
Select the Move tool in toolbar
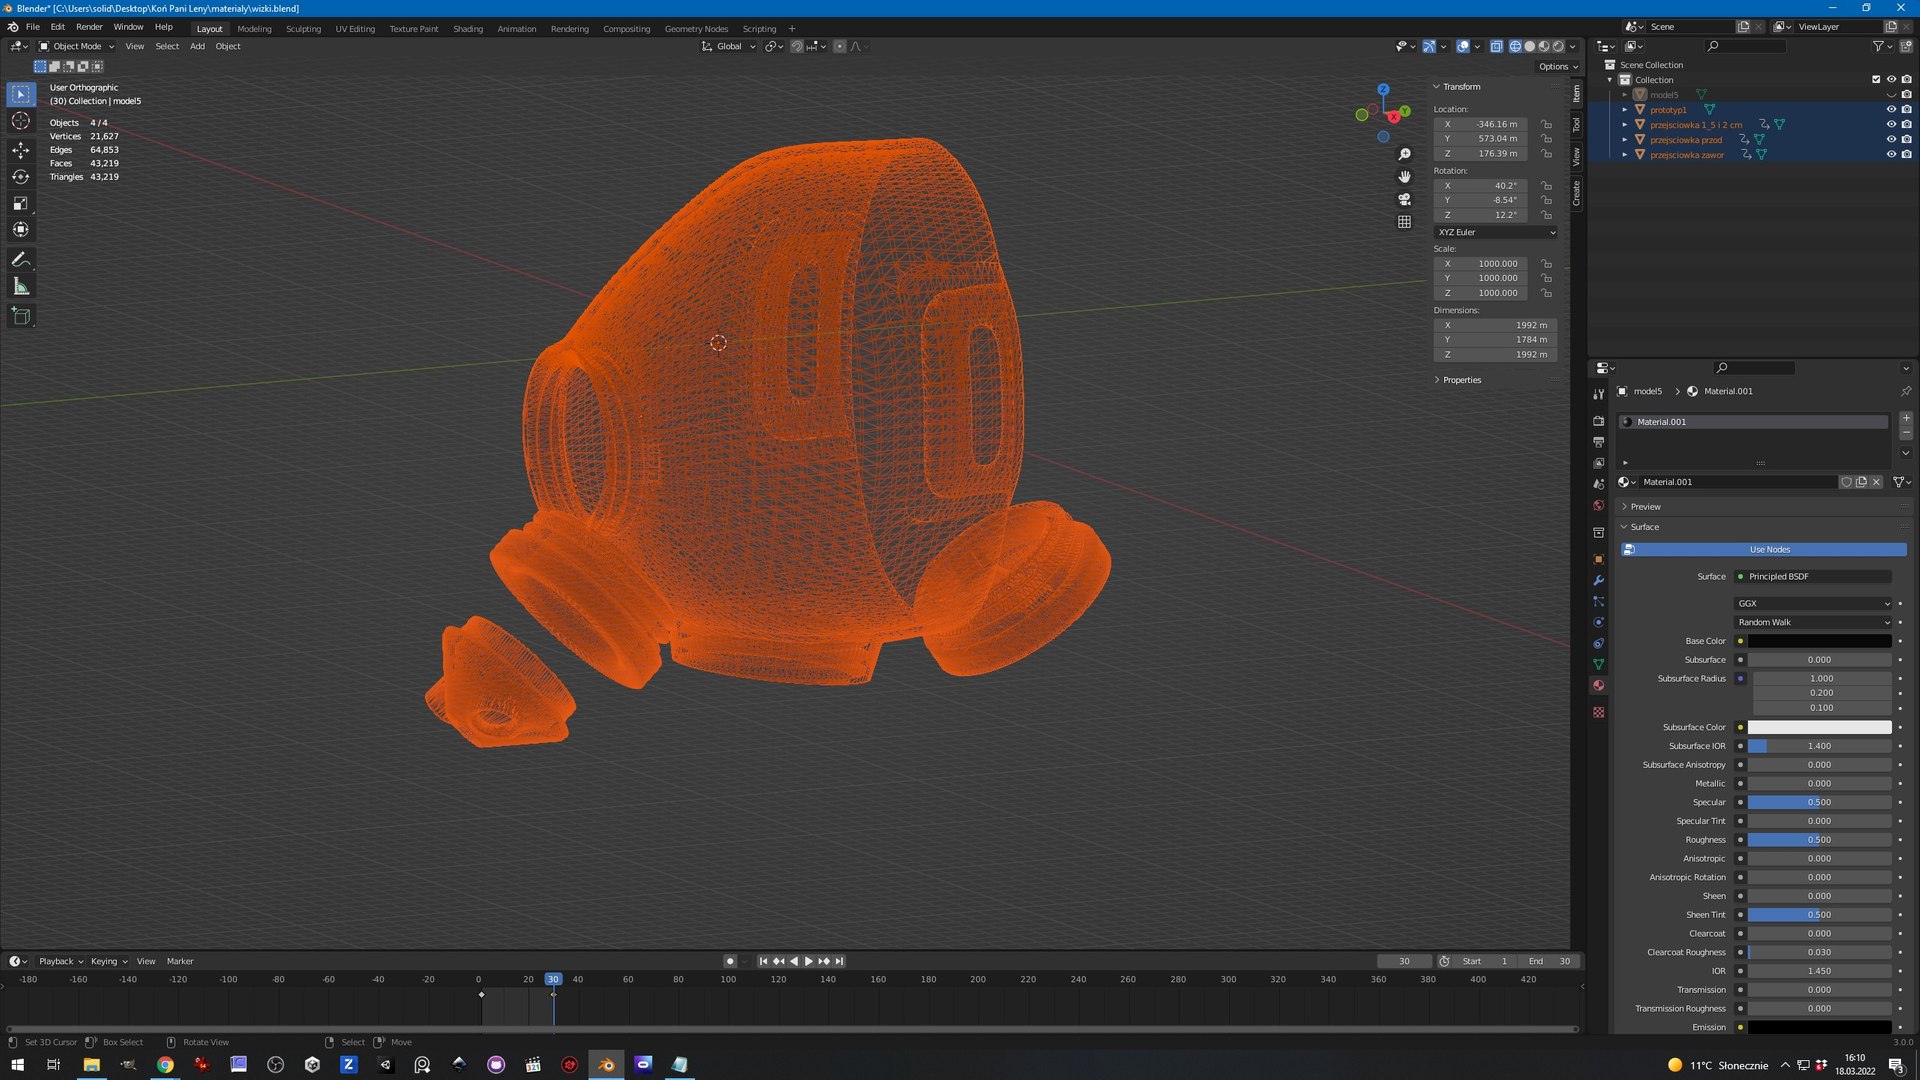point(20,150)
